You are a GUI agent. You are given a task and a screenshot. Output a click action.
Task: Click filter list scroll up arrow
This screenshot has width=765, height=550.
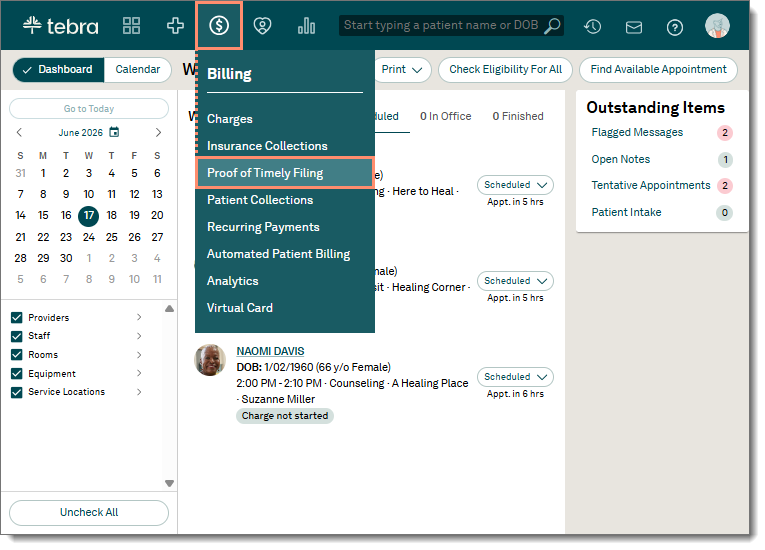click(x=169, y=308)
